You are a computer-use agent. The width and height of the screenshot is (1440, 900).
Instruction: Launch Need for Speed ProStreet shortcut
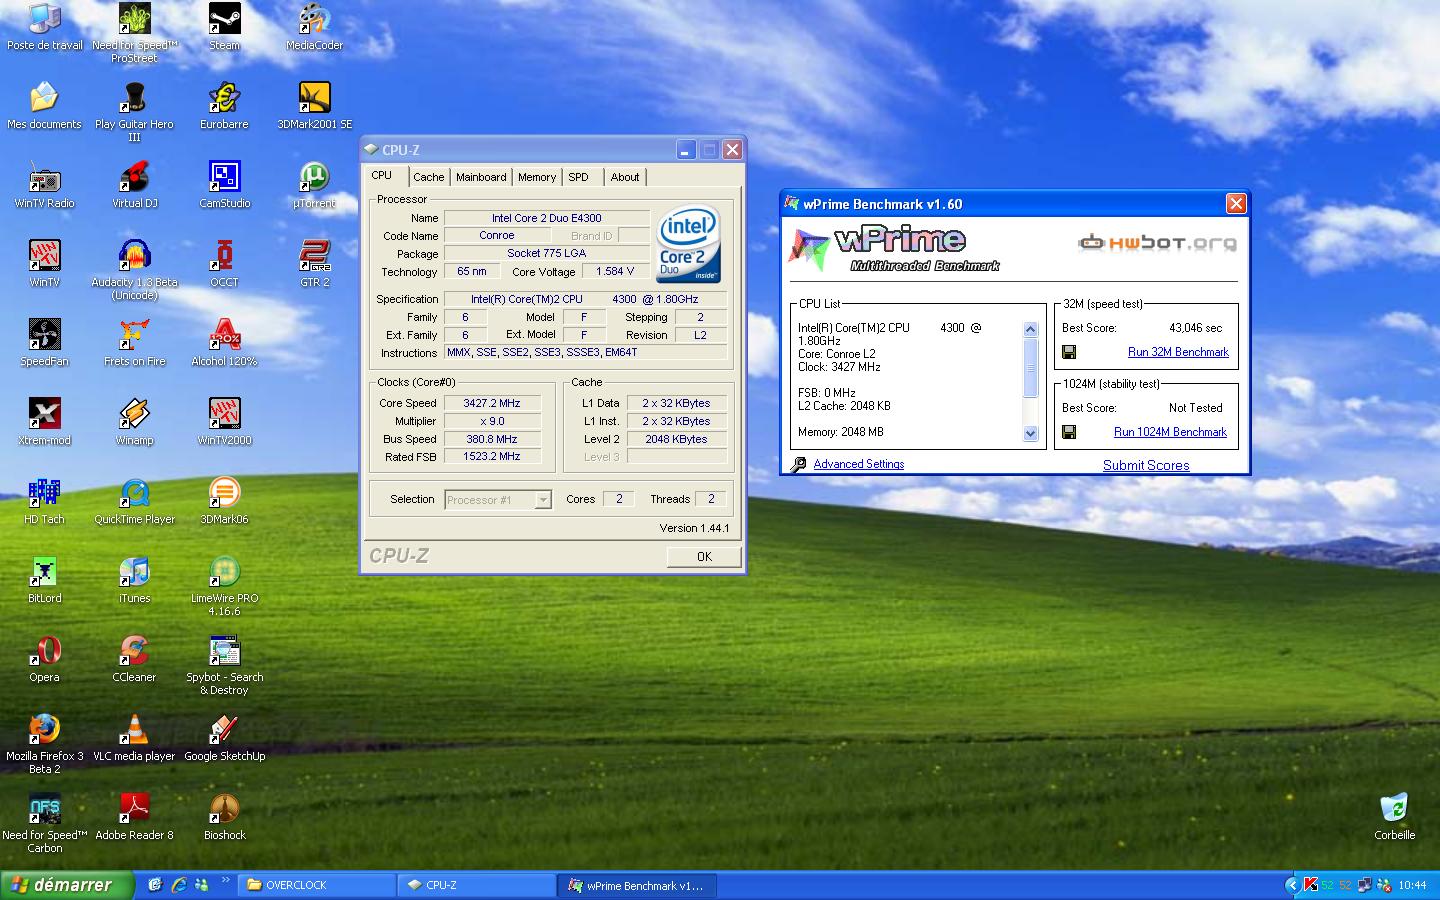pyautogui.click(x=134, y=32)
